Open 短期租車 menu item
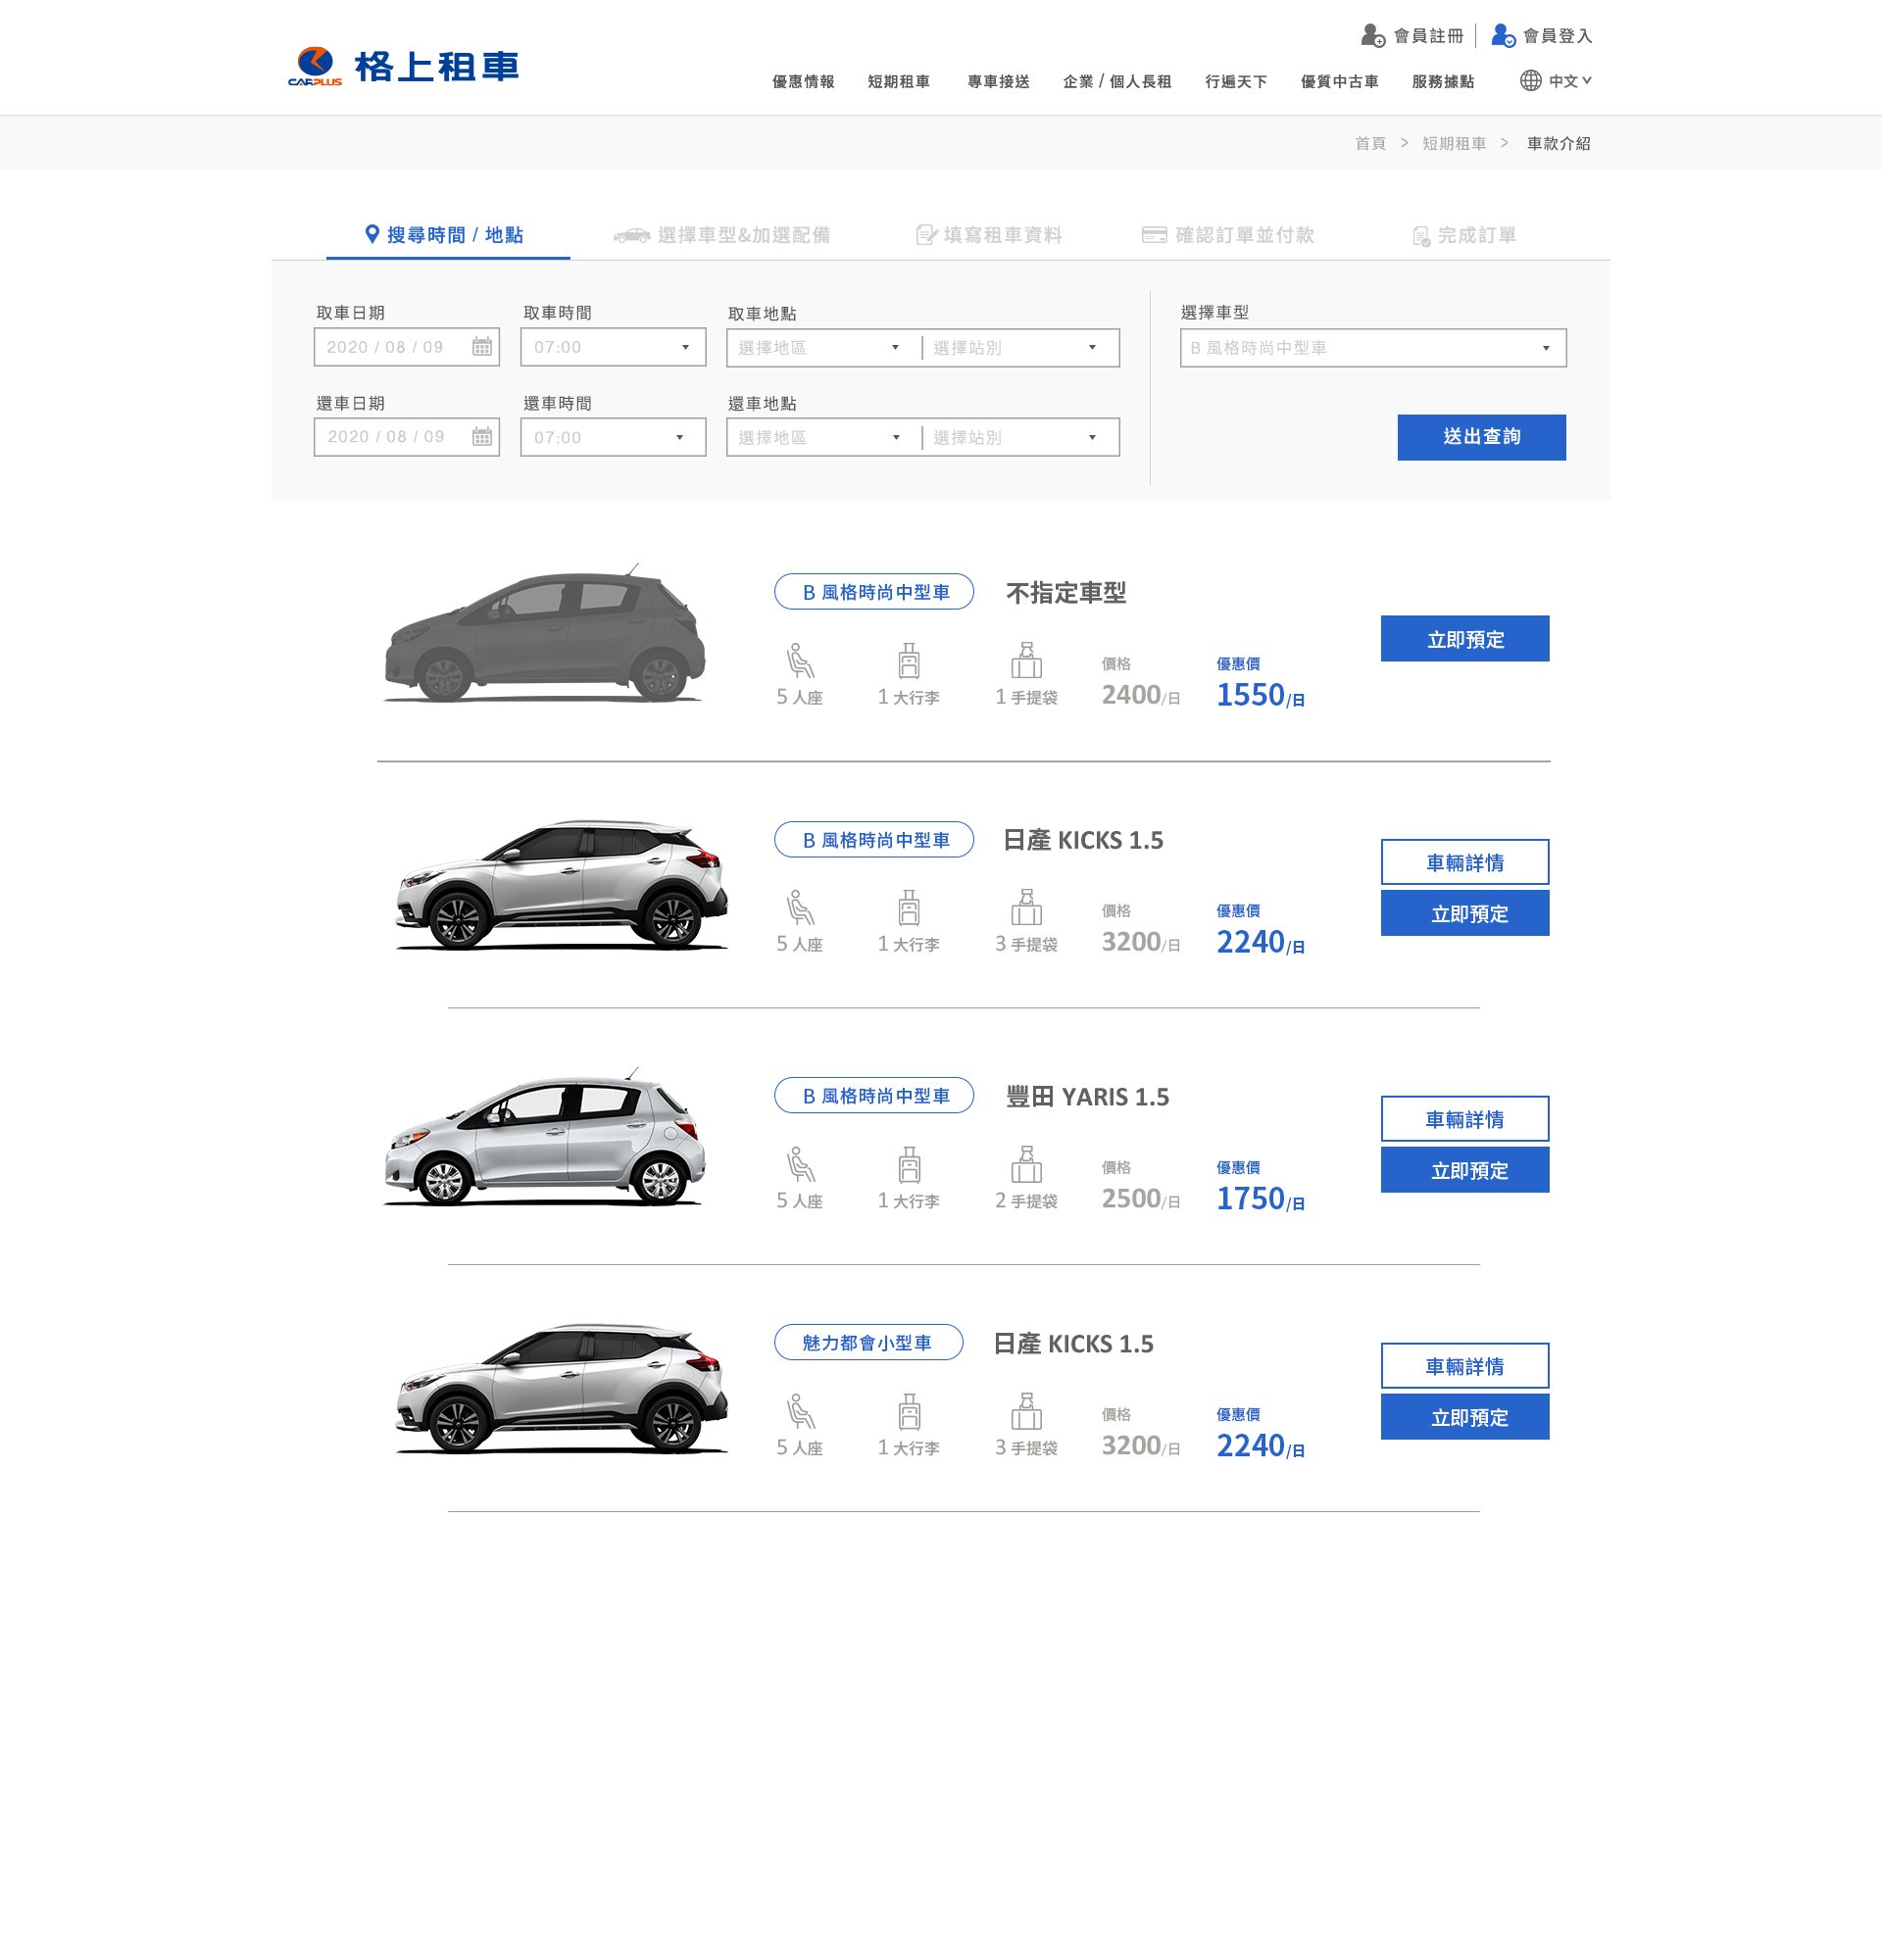Image resolution: width=1882 pixels, height=1960 pixels. pos(899,82)
